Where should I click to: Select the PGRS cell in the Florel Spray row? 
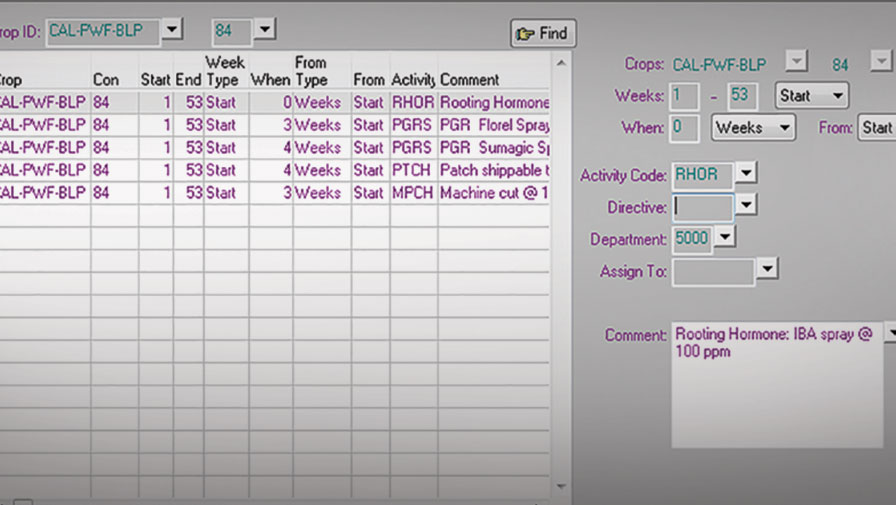(x=413, y=125)
